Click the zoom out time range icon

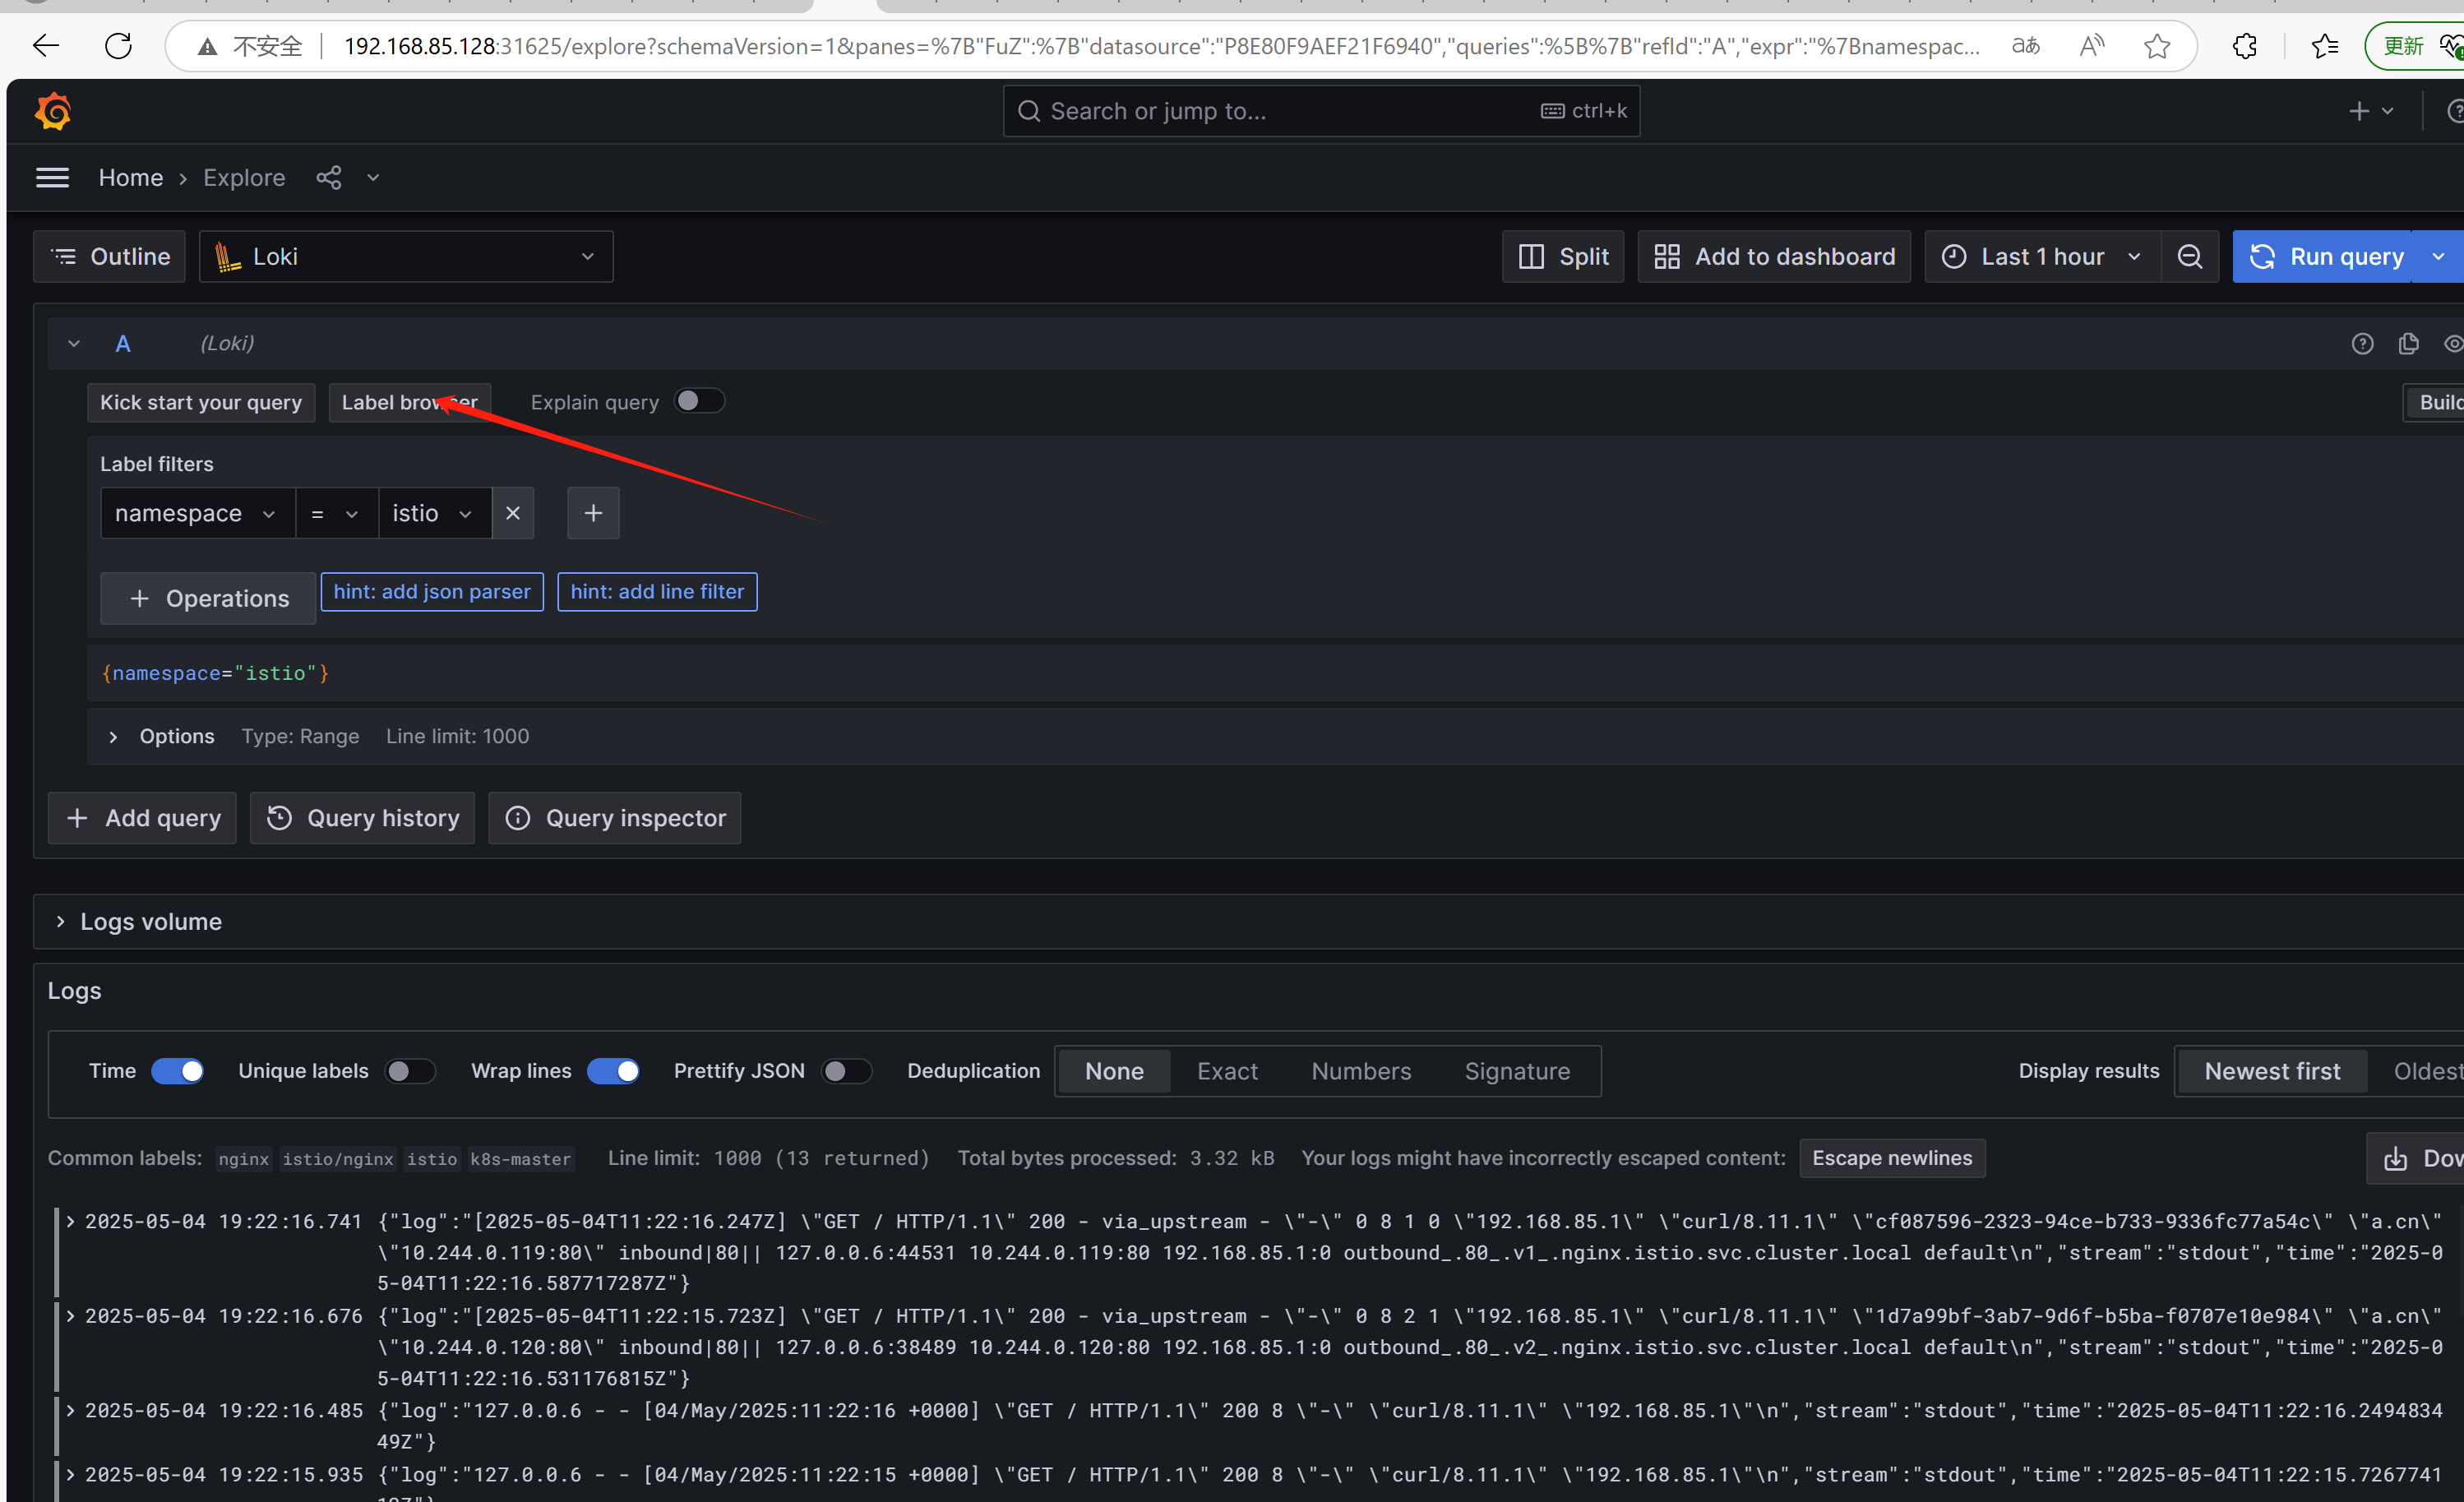2189,257
